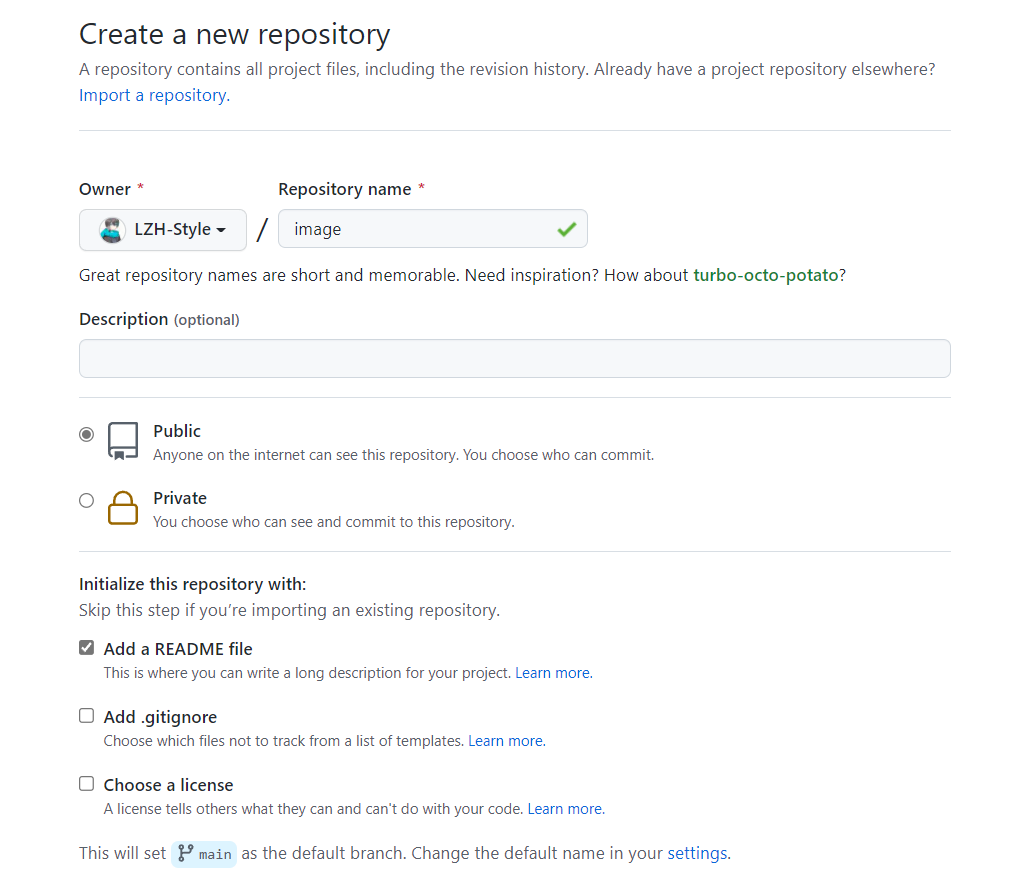Tick the Choose a license checkbox
Screen dimensions: 1032x885
coord(87,784)
